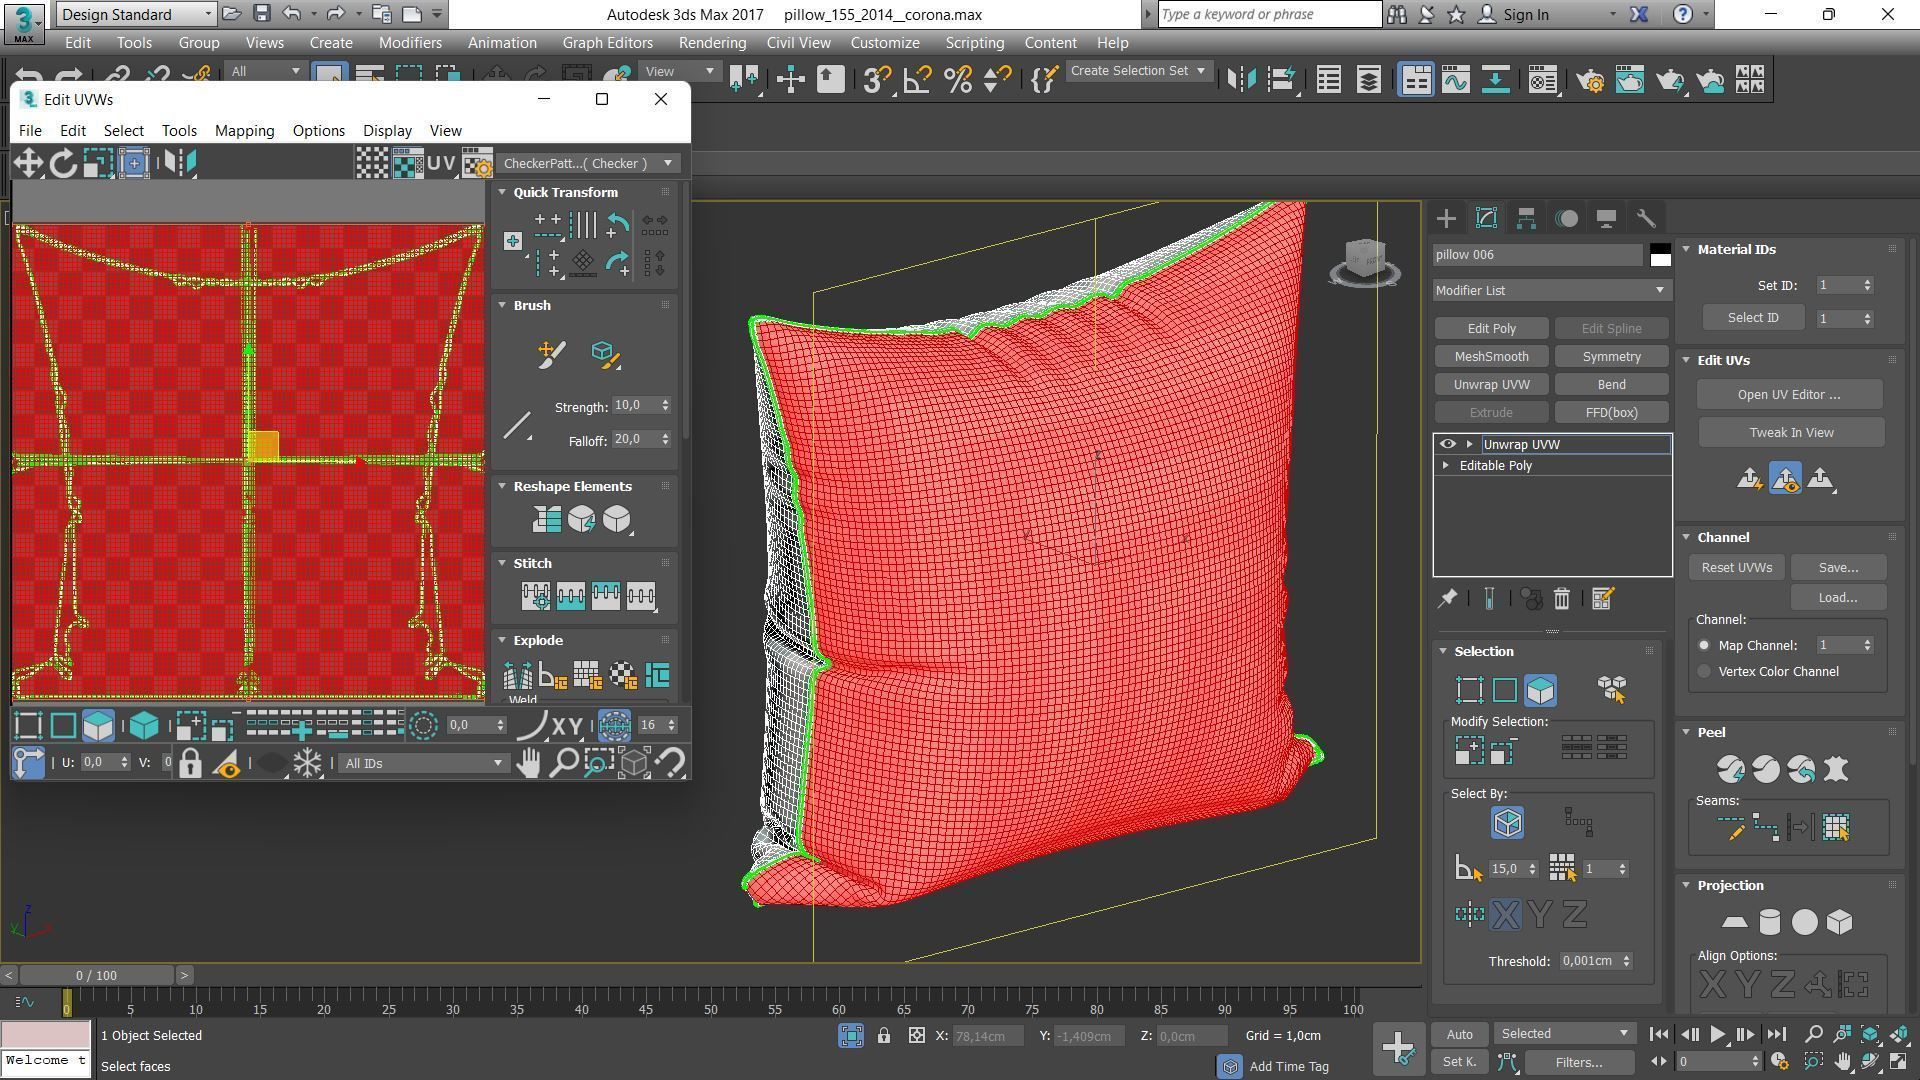Select Cylindrical map in Projection rollout
This screenshot has width=1920, height=1080.
[x=1769, y=922]
